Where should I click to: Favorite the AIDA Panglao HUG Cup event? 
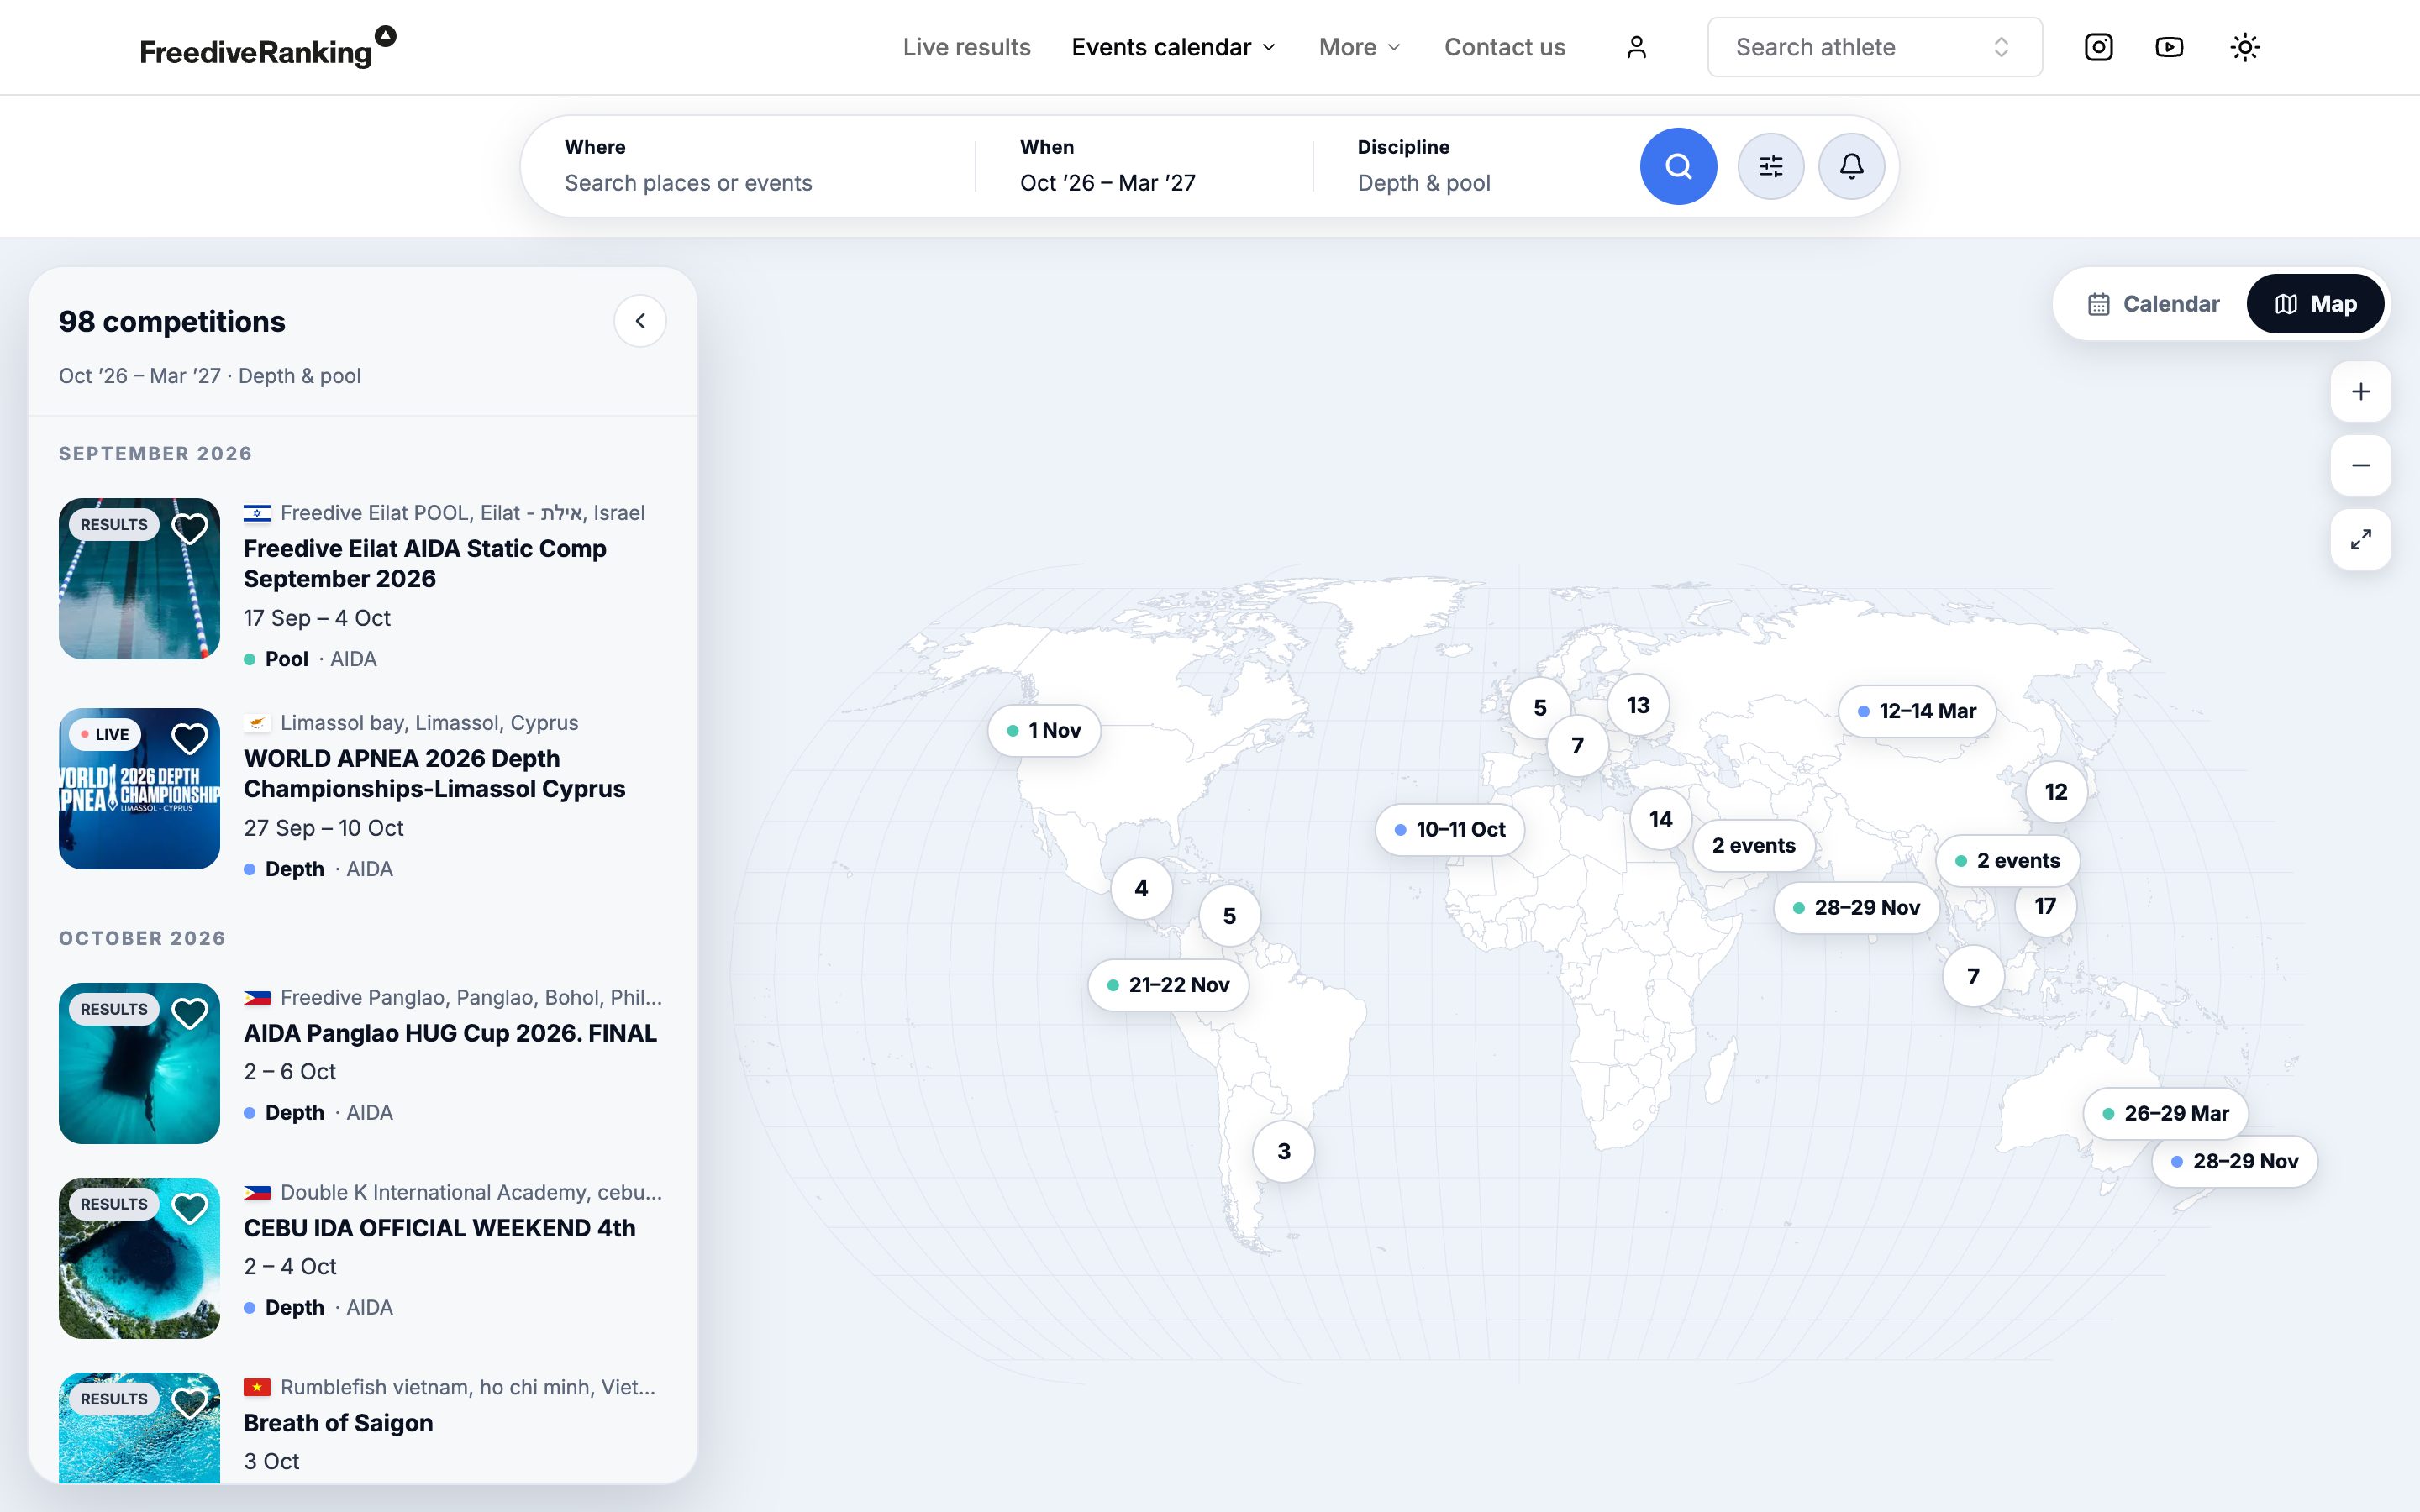click(190, 1012)
